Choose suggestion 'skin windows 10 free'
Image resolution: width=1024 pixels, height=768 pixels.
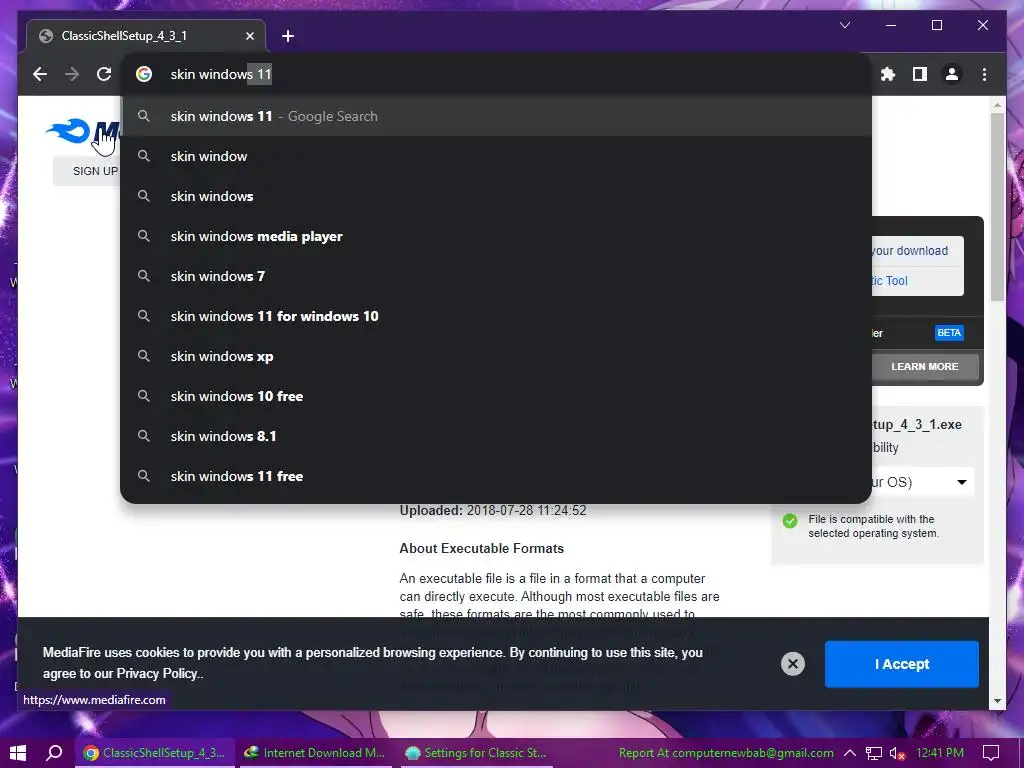point(496,396)
